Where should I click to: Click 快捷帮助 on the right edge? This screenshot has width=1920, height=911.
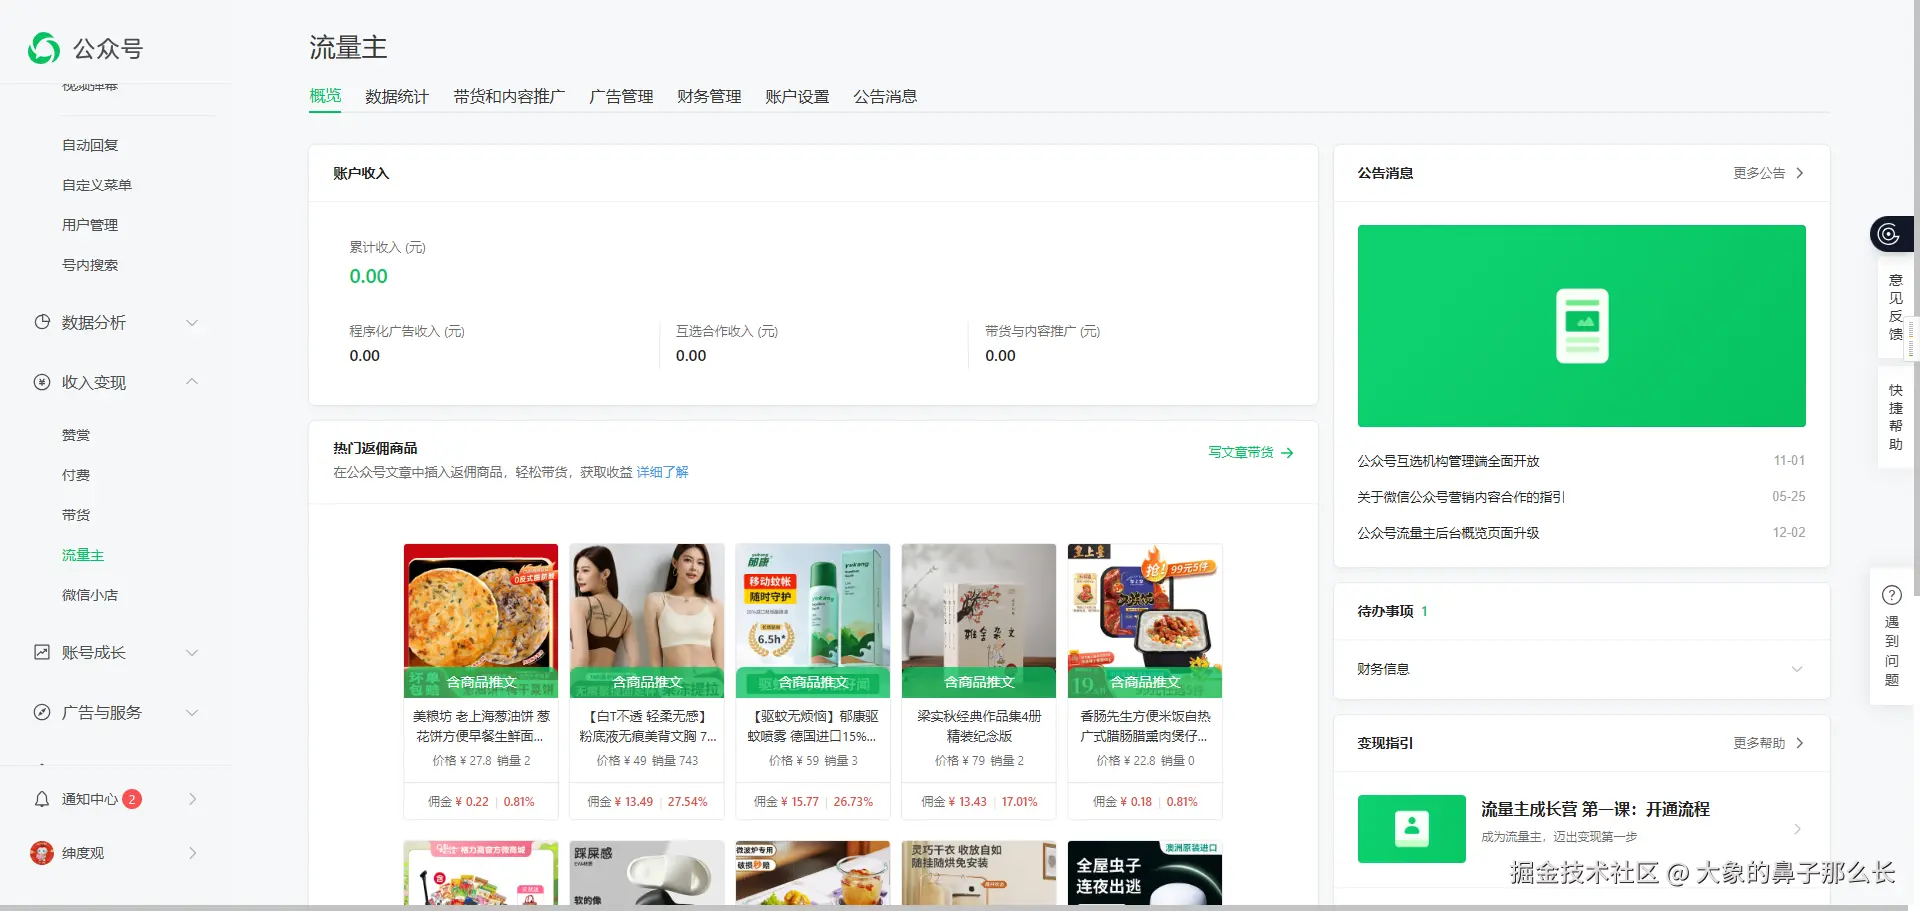1895,415
